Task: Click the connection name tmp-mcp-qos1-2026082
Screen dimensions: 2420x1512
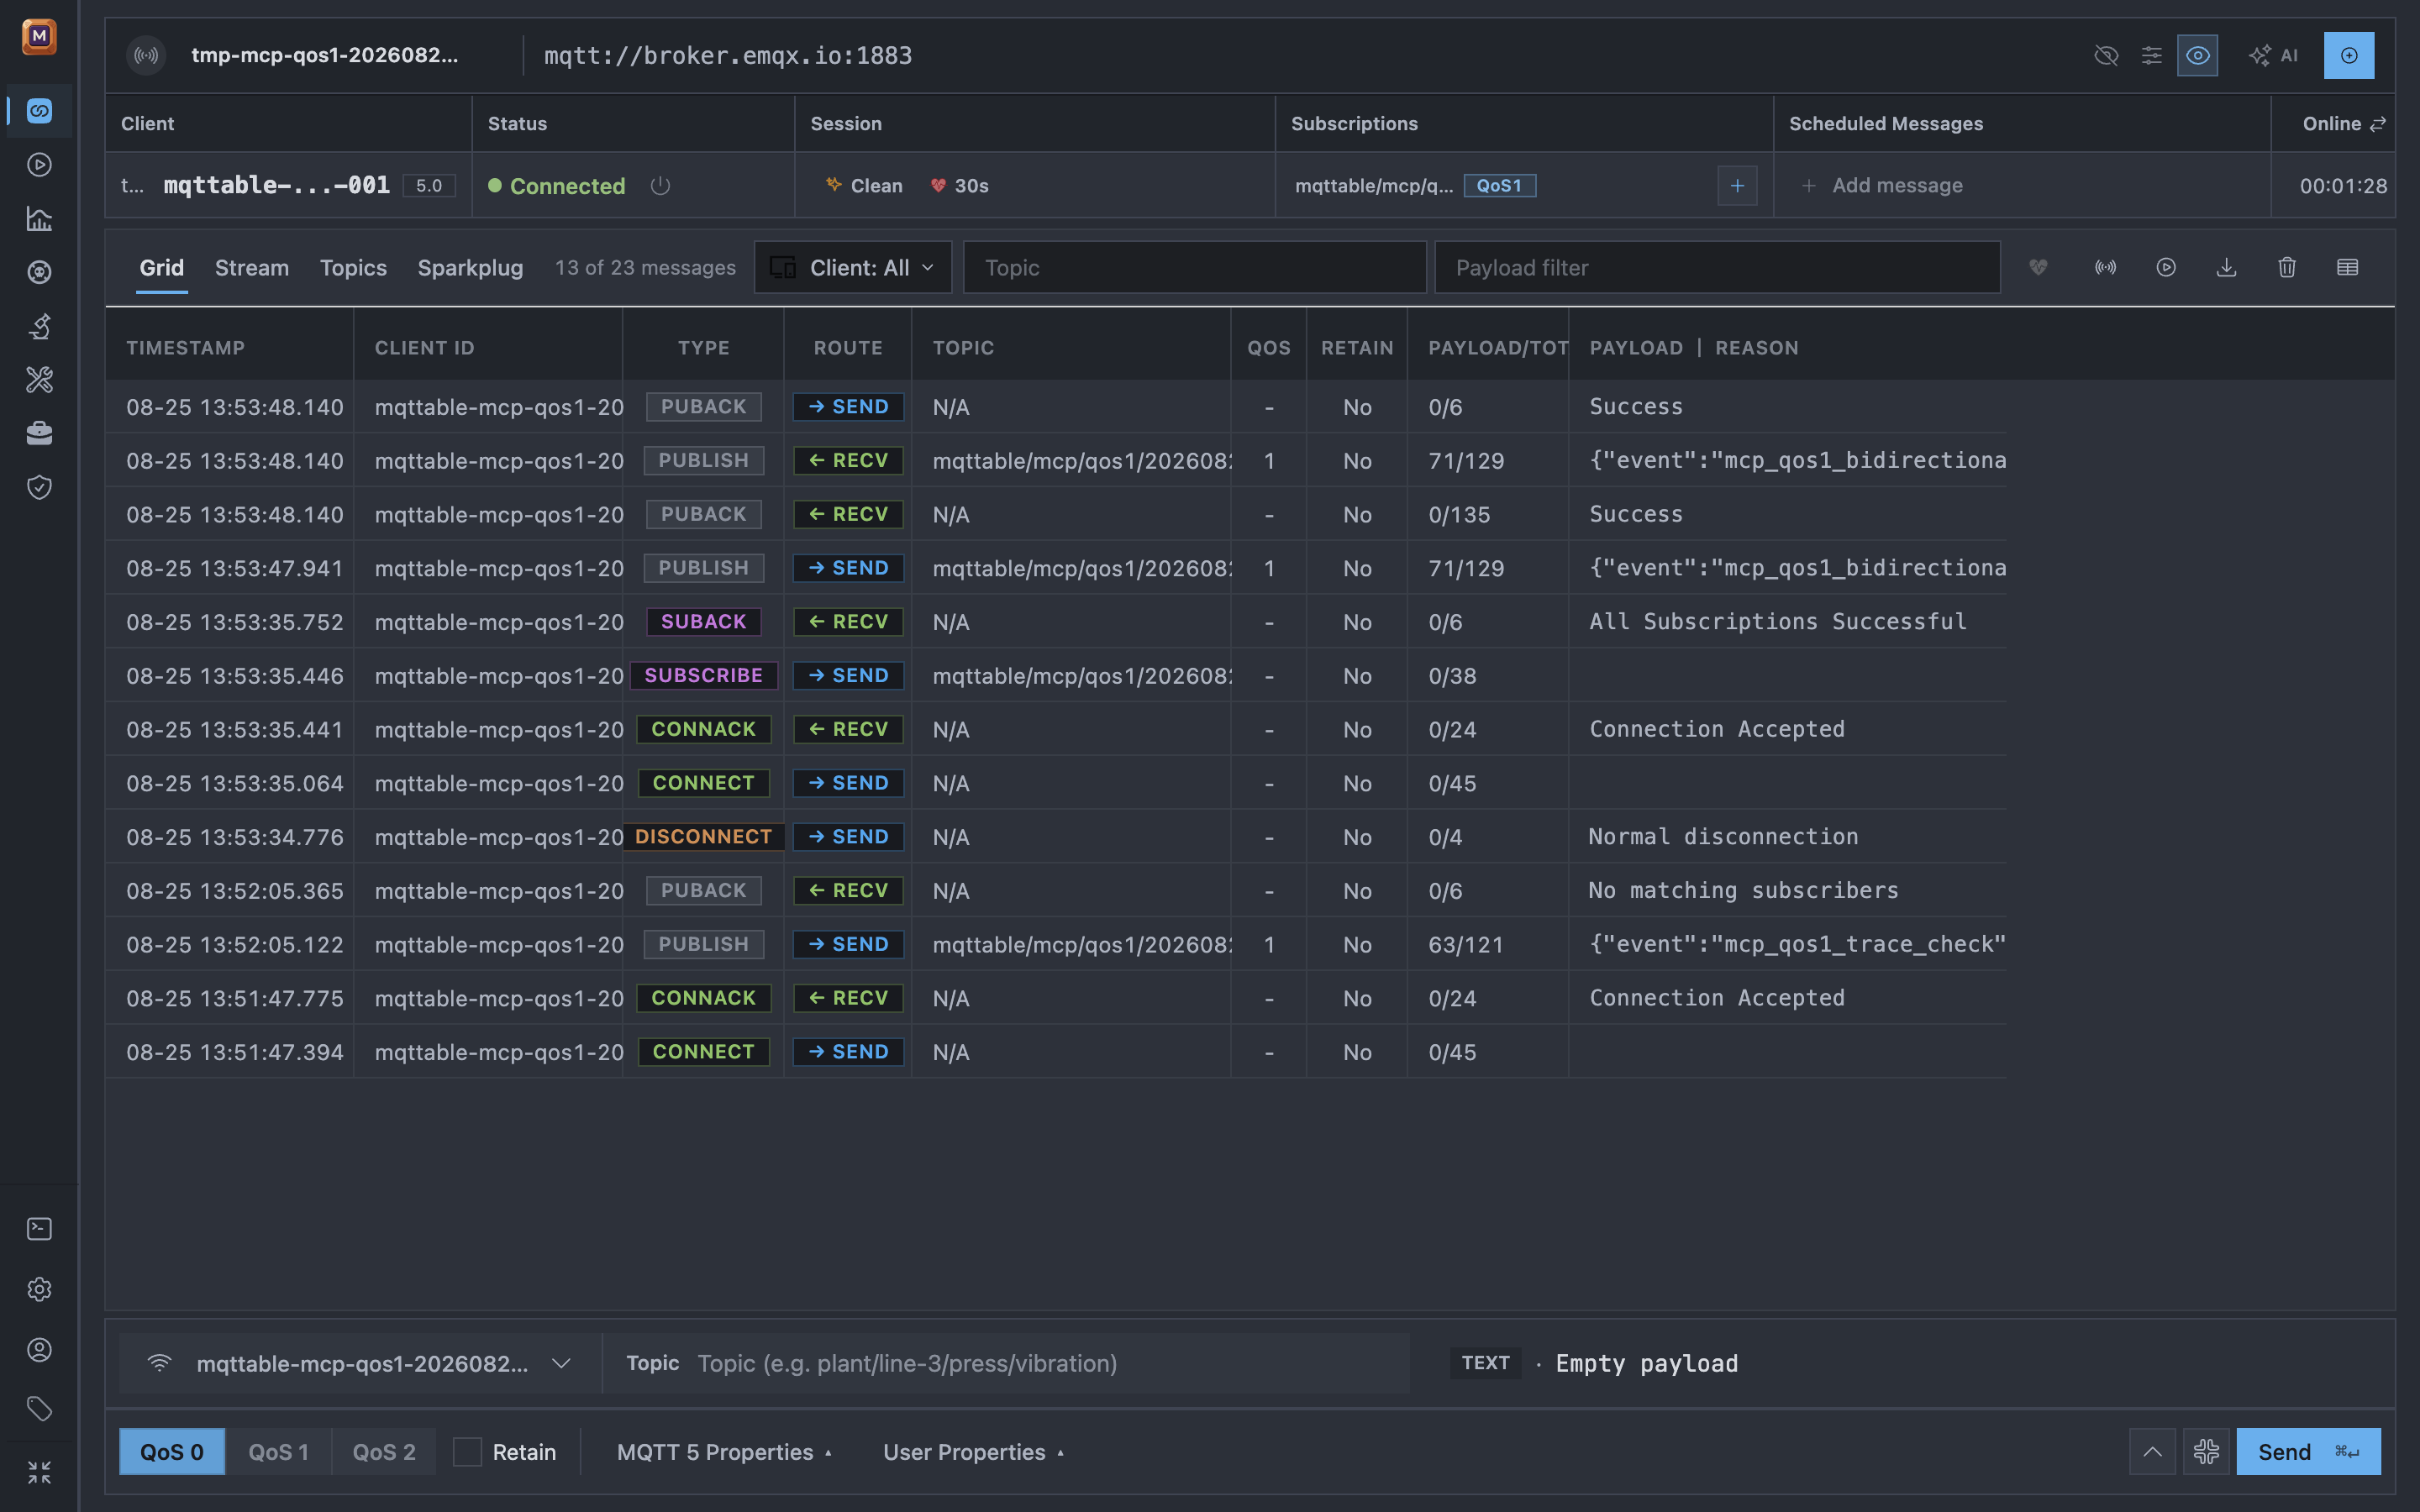Action: click(324, 56)
